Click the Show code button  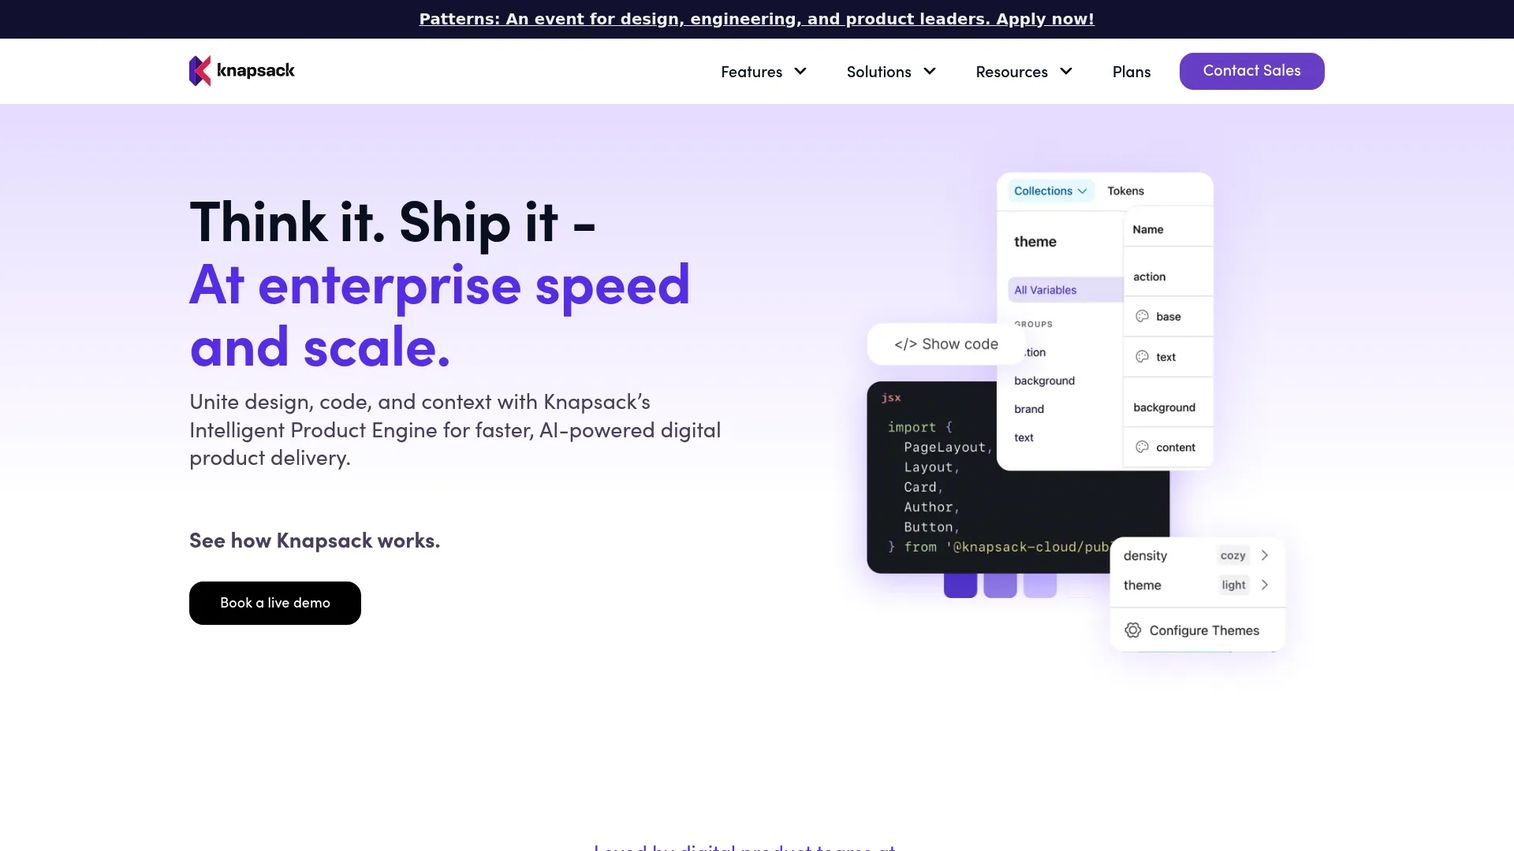click(946, 344)
